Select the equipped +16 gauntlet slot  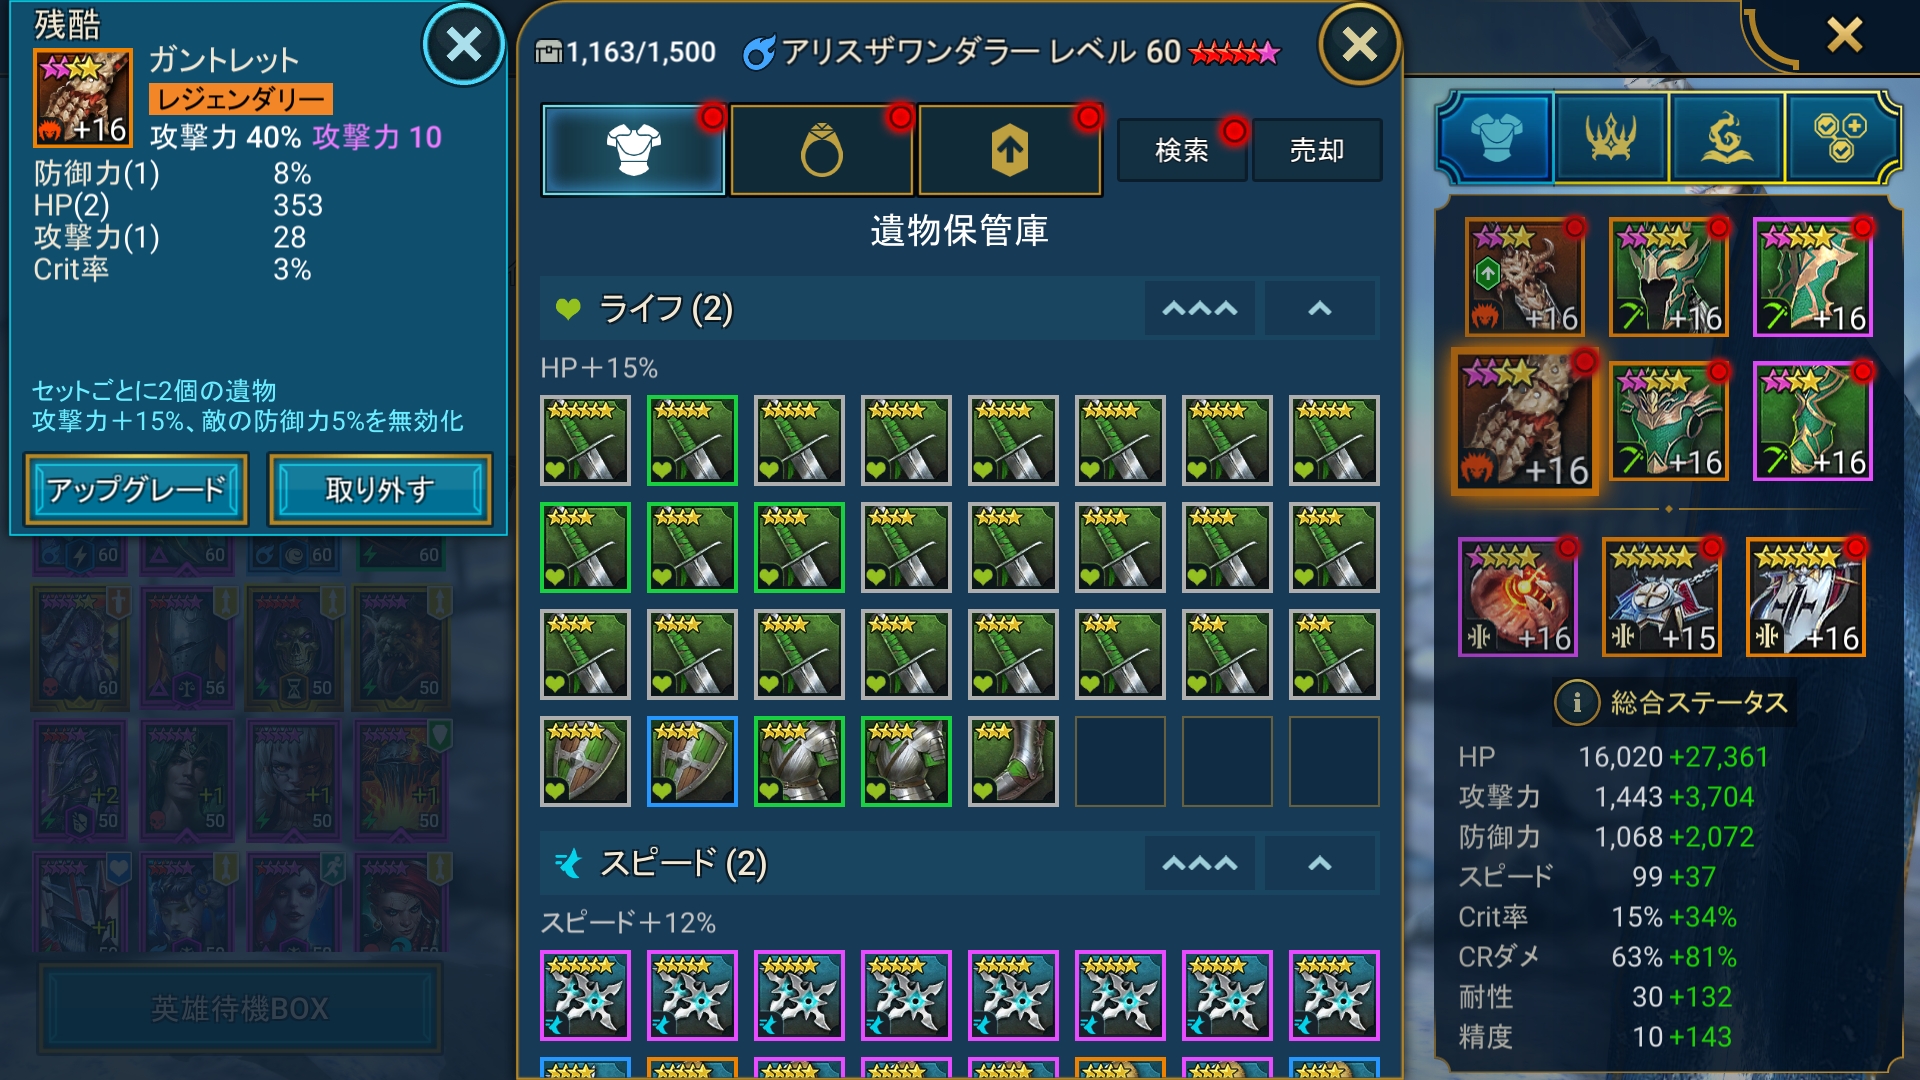click(x=1524, y=422)
